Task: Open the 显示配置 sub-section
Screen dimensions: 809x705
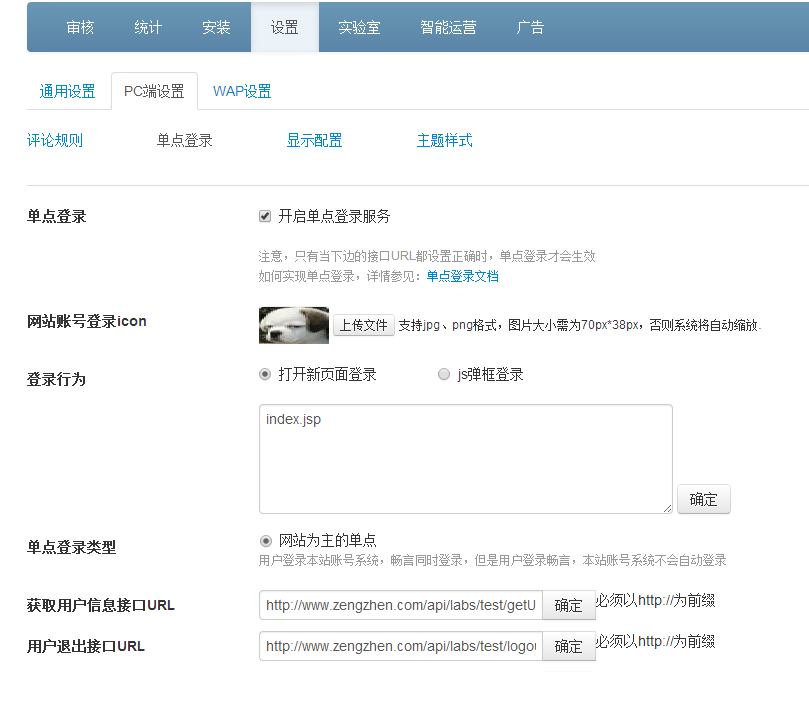Action: tap(314, 140)
